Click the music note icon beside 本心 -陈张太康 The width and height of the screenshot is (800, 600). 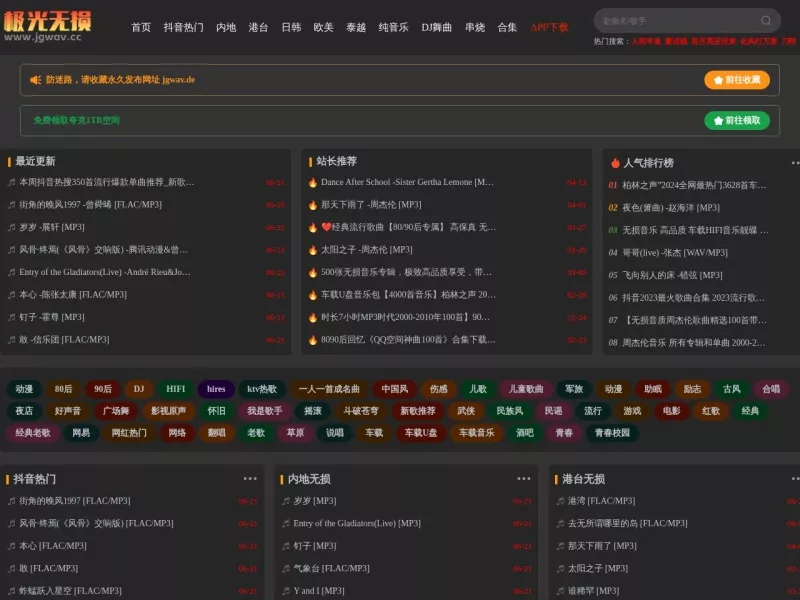click(x=11, y=294)
